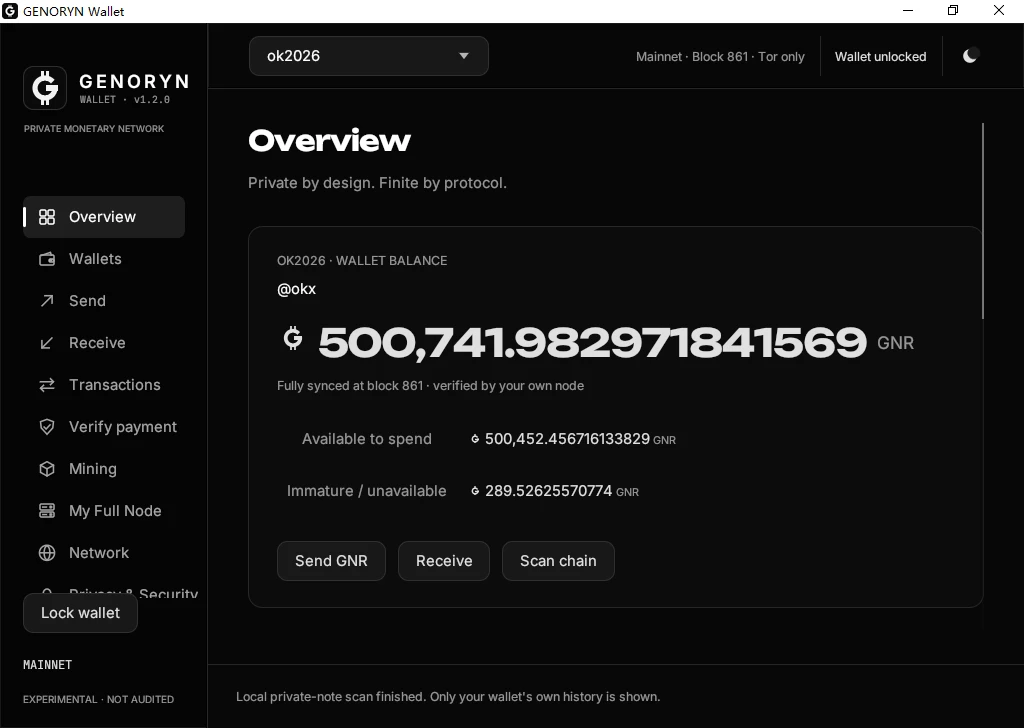This screenshot has width=1024, height=728.
Task: Open the Transactions section
Action: (x=104, y=385)
